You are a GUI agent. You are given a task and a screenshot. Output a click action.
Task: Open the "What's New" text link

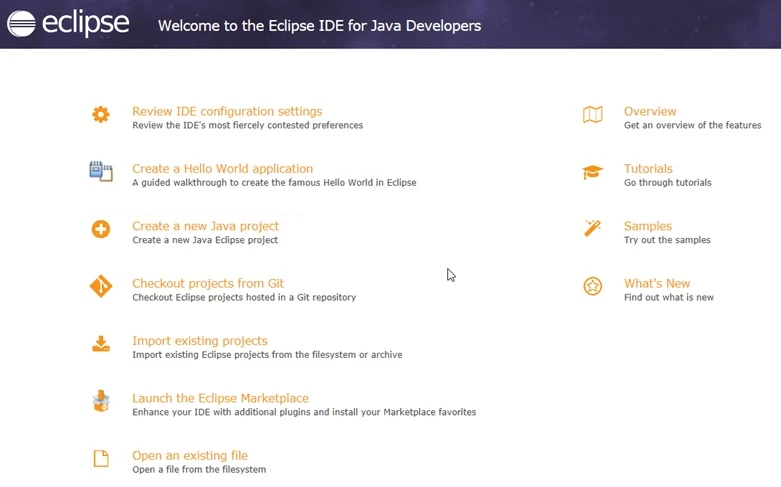pos(657,284)
